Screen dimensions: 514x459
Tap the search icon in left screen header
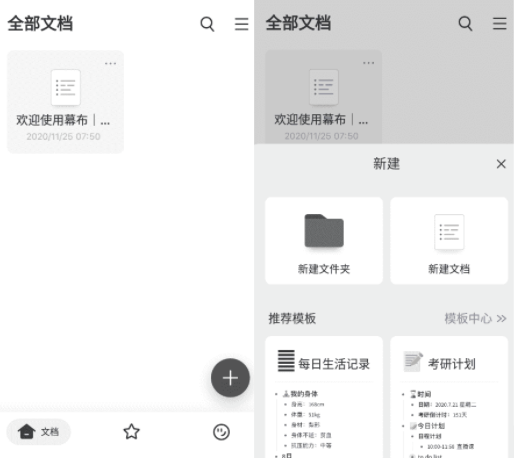(207, 24)
